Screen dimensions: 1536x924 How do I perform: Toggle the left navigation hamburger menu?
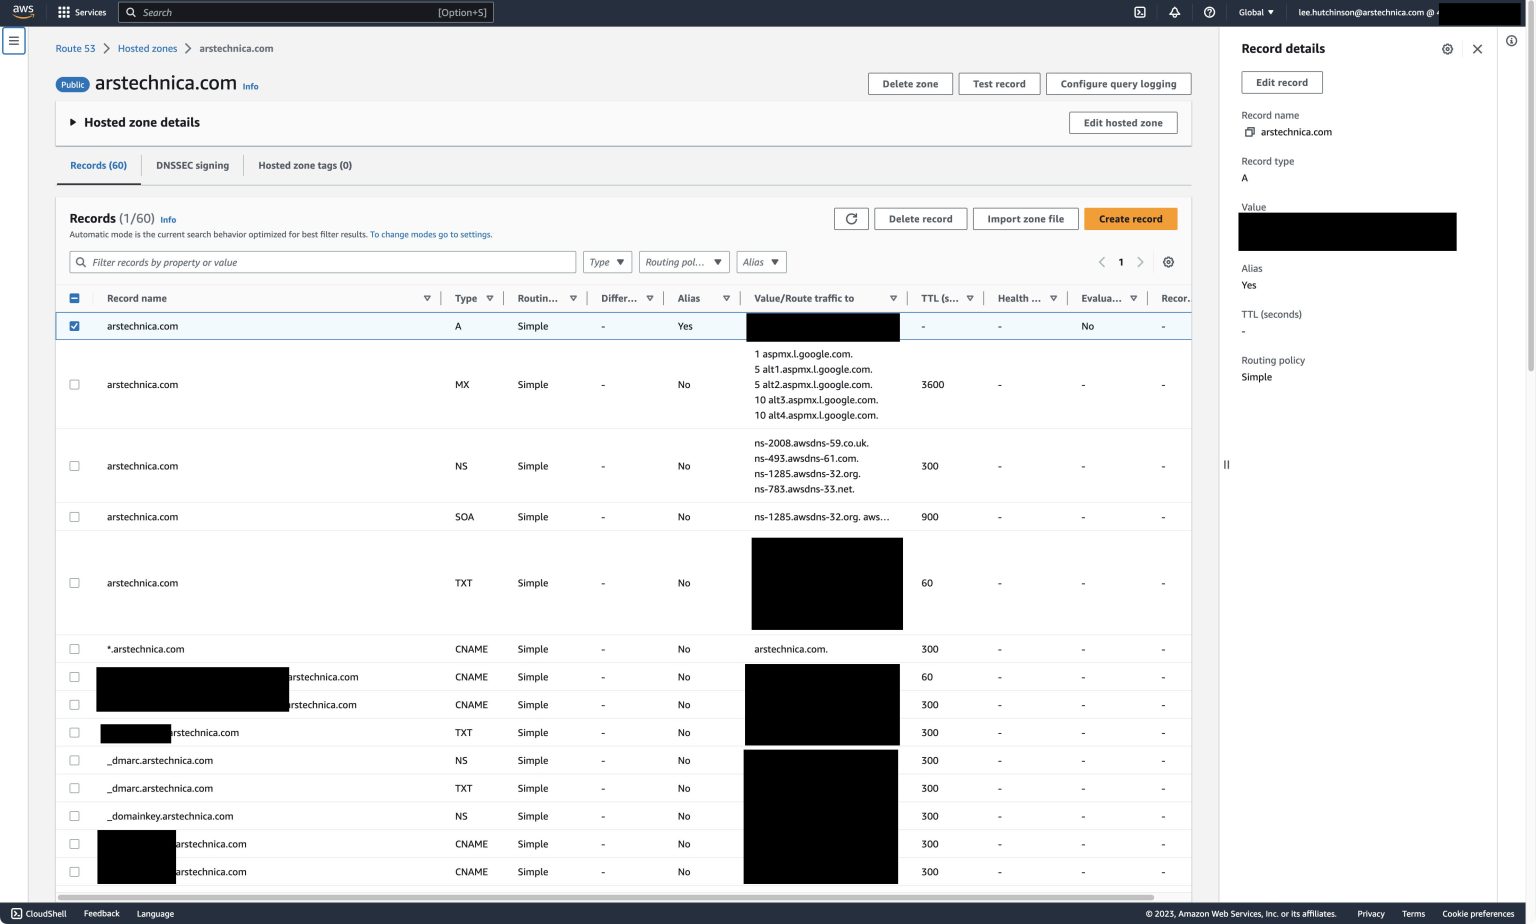pos(14,41)
